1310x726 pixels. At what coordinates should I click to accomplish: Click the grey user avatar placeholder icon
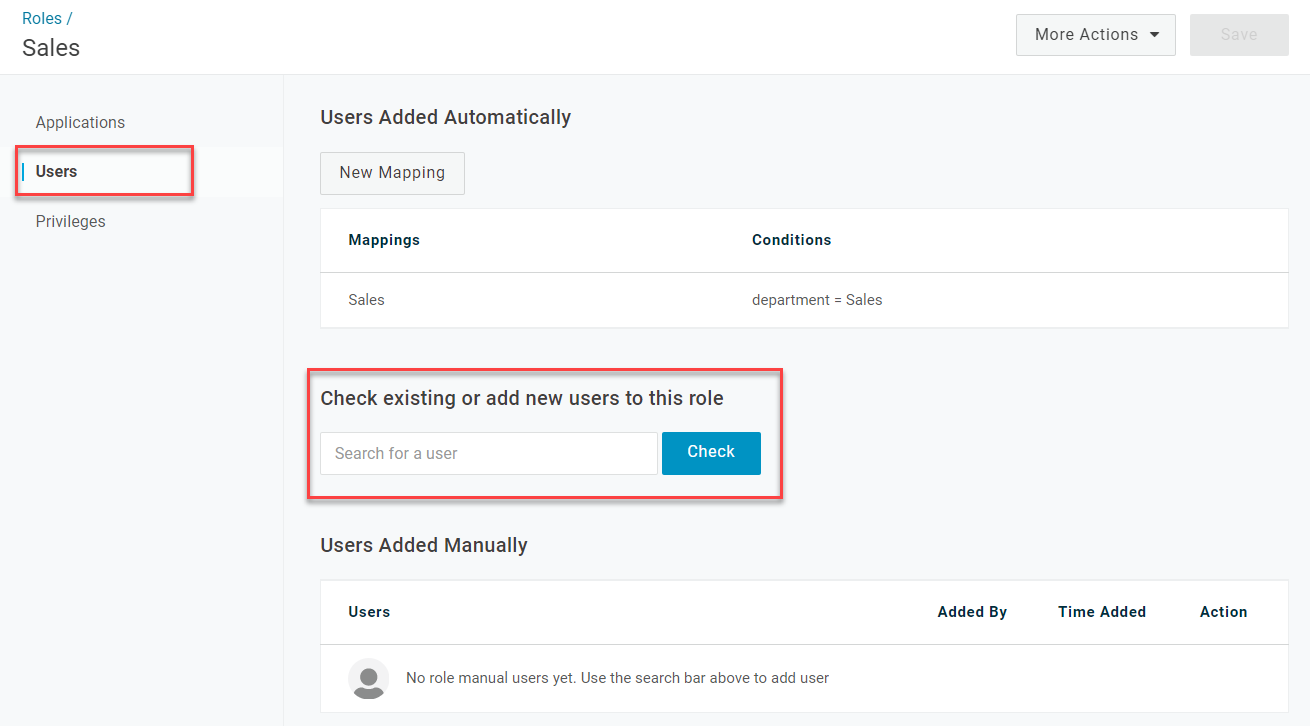[x=368, y=678]
